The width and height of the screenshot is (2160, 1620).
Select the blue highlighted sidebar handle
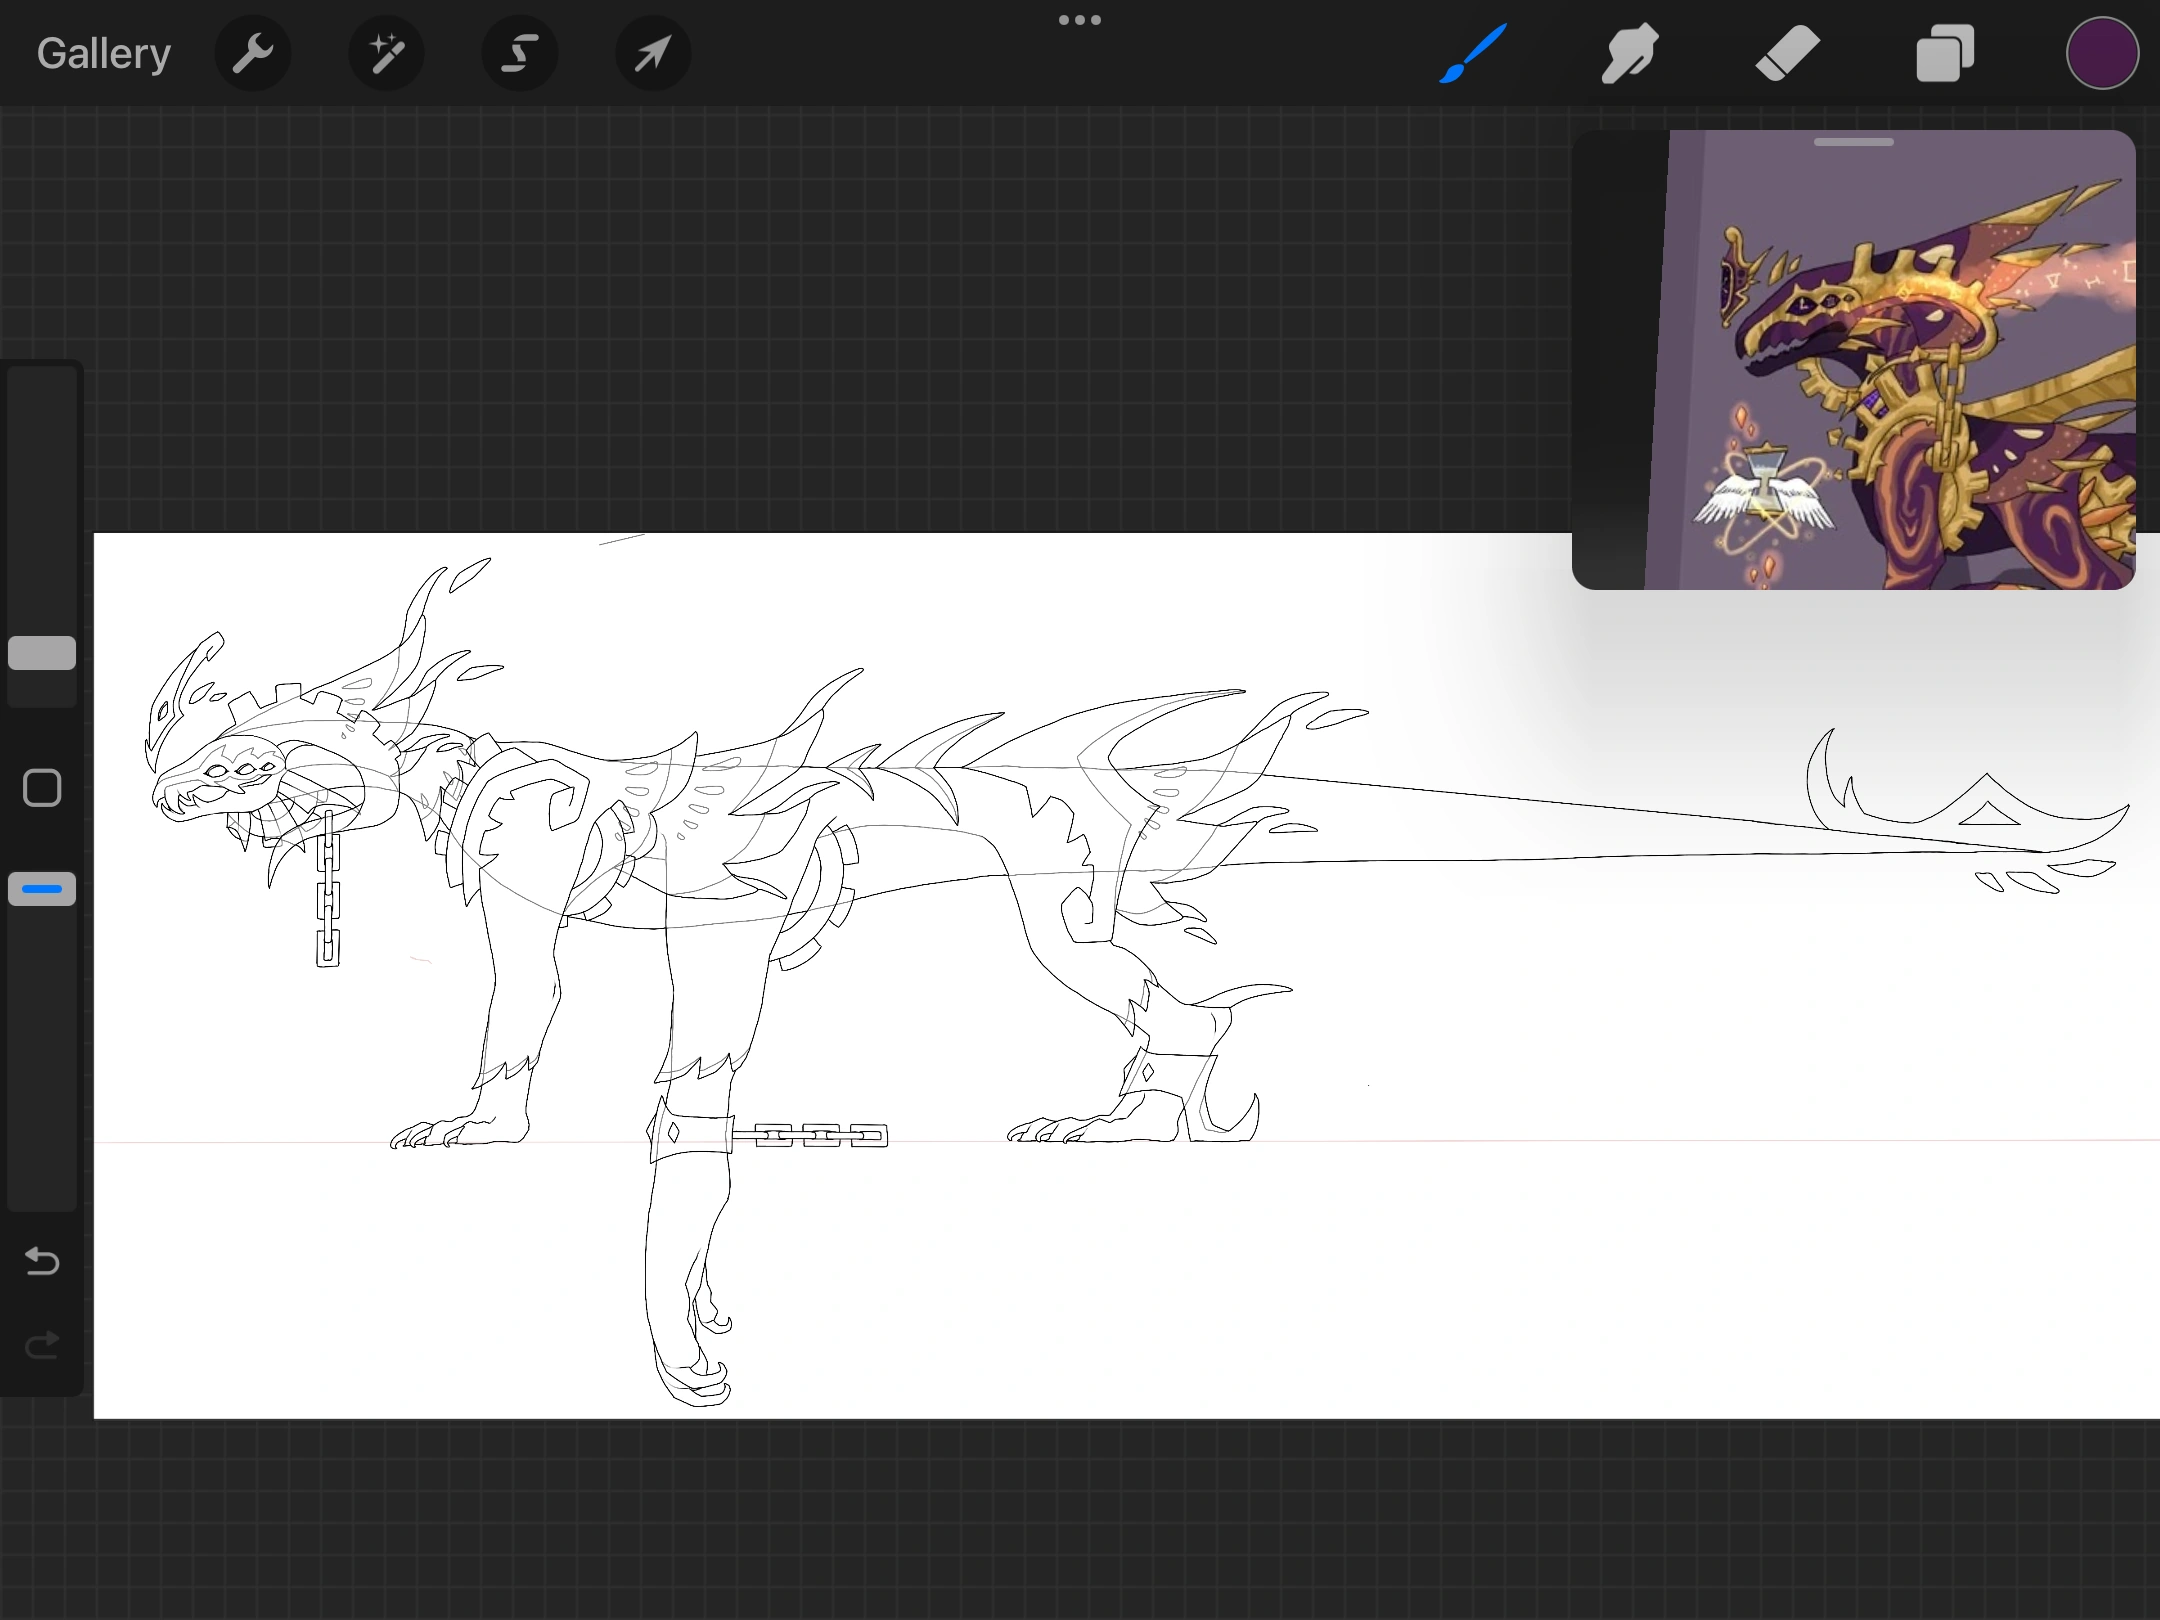[x=41, y=888]
